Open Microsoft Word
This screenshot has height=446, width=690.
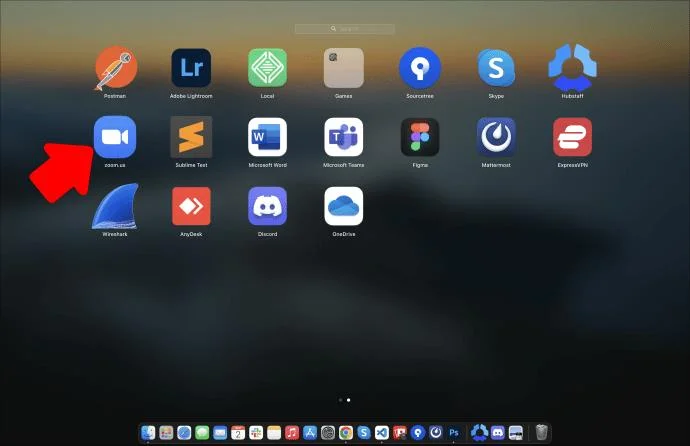[x=267, y=137]
